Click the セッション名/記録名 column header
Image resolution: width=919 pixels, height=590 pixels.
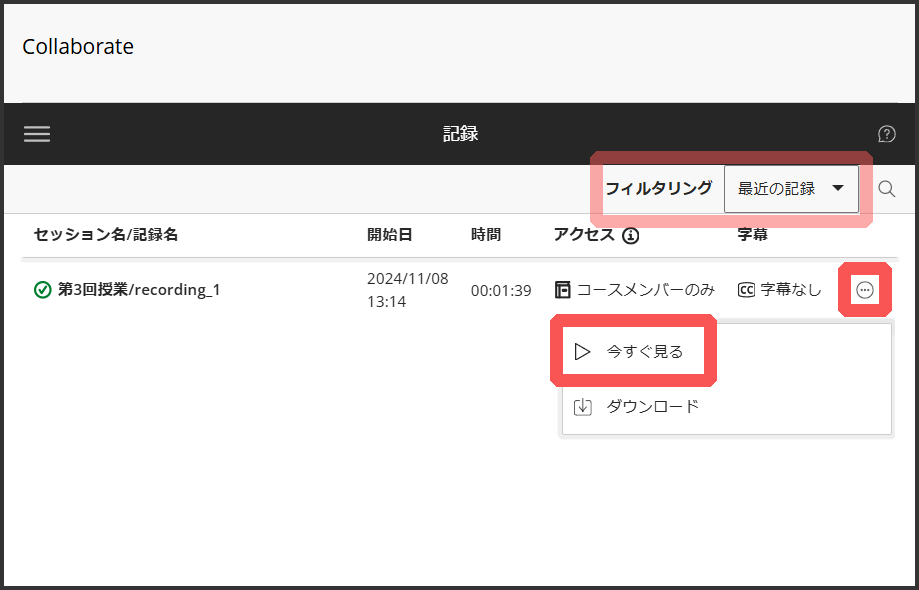click(x=106, y=235)
